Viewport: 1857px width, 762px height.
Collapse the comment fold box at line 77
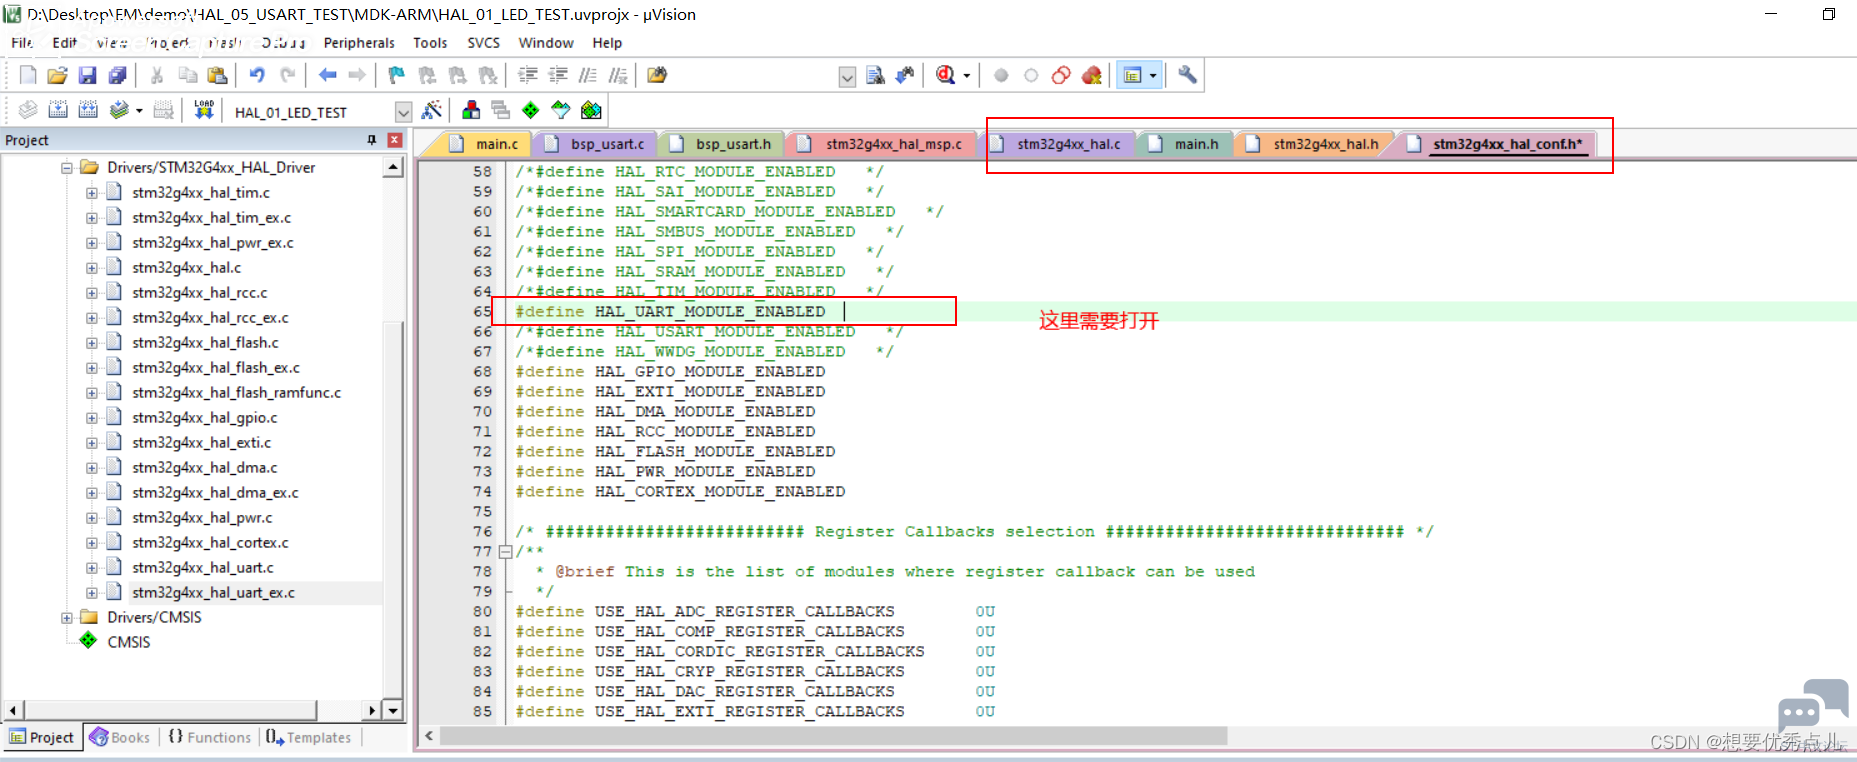coord(505,551)
